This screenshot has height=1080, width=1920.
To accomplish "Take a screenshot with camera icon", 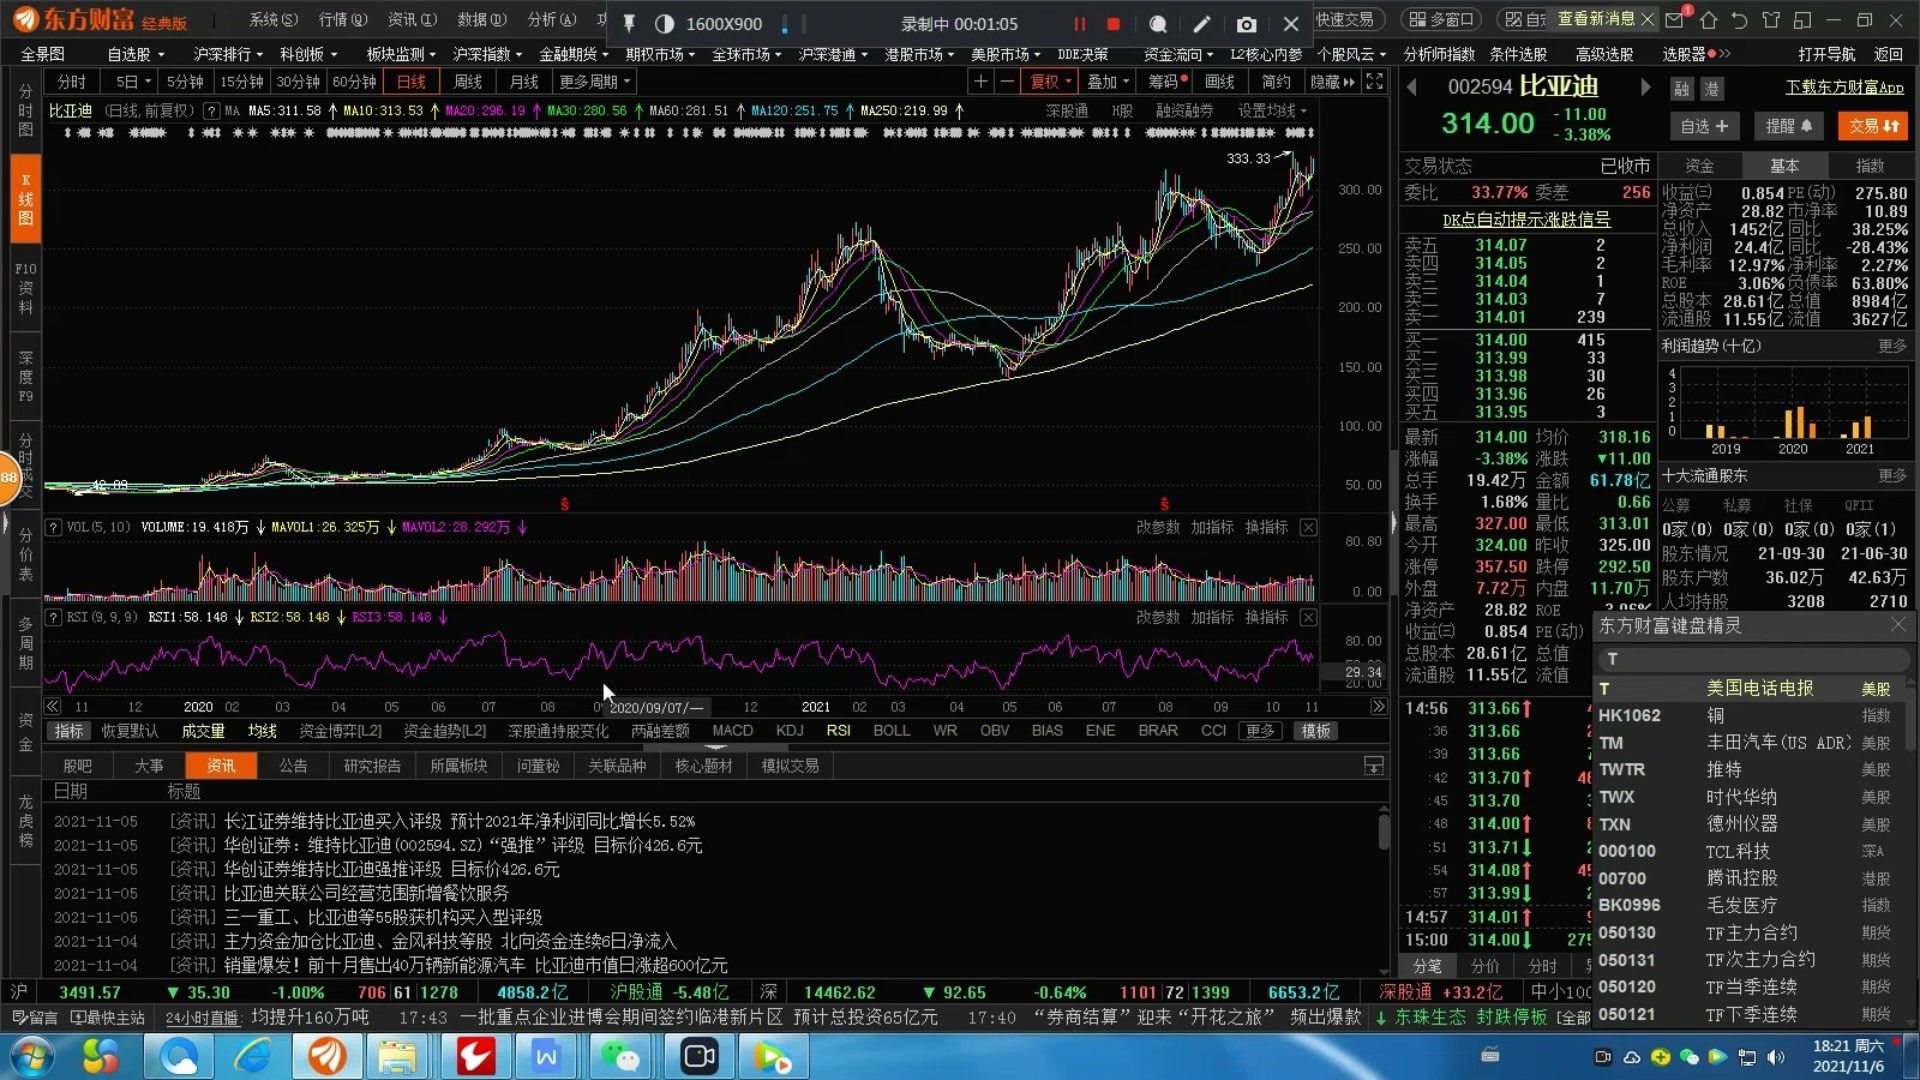I will [1246, 24].
